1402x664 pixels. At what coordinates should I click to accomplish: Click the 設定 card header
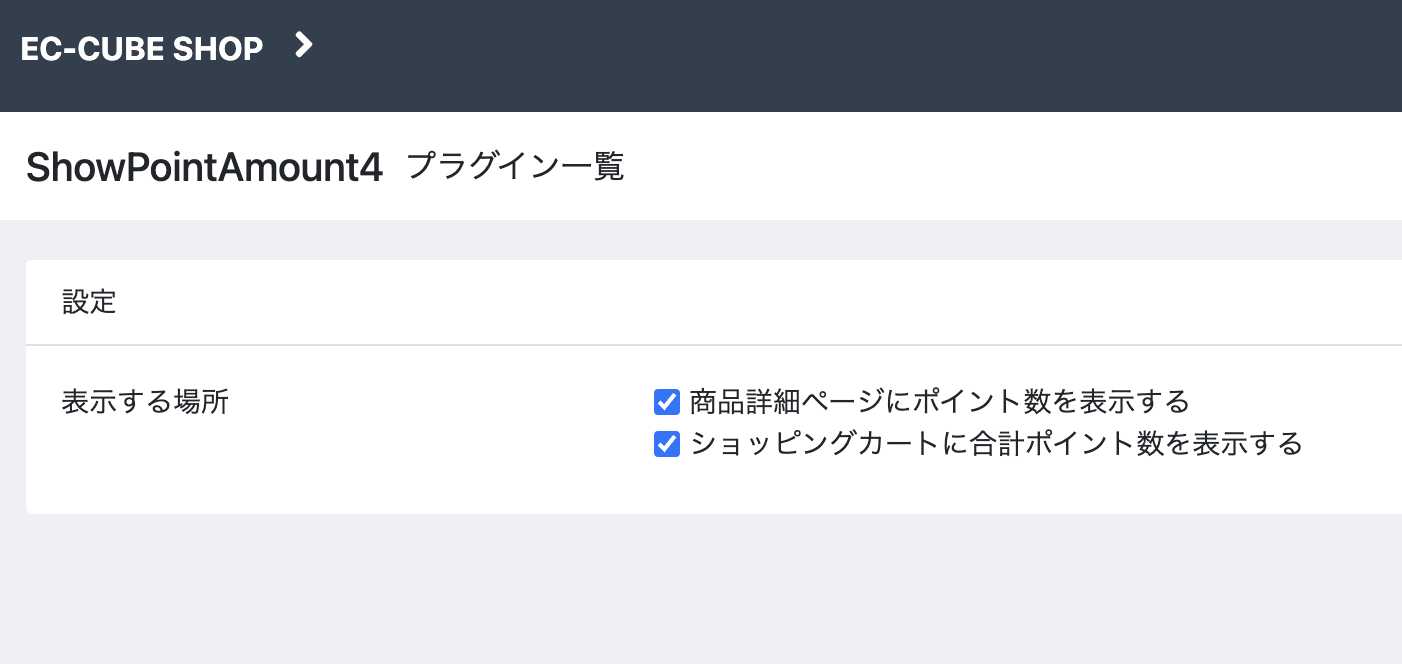coord(89,302)
